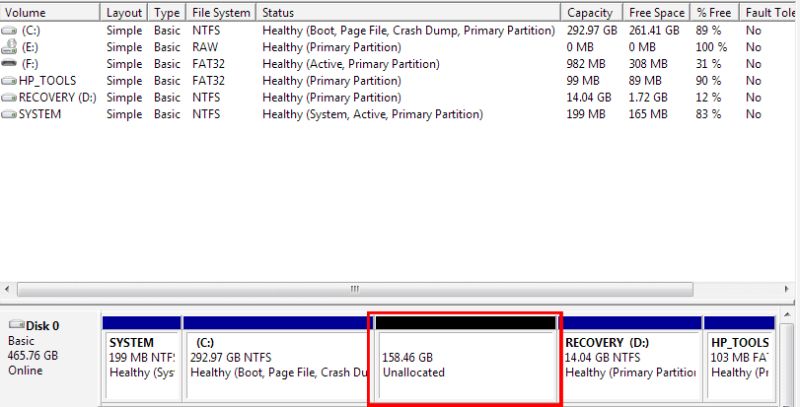This screenshot has height=407, width=800.
Task: Click the SYSTEM volume name in the list
Action: (x=40, y=114)
